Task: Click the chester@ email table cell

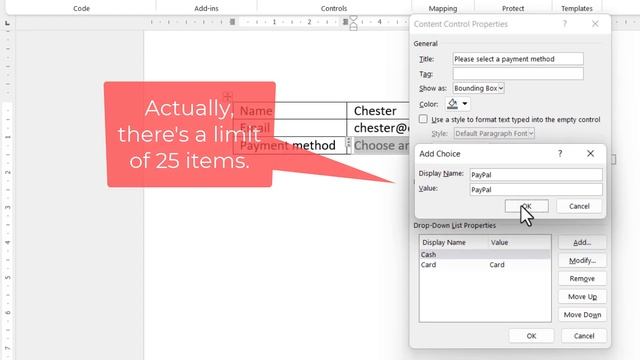Action: [378, 128]
